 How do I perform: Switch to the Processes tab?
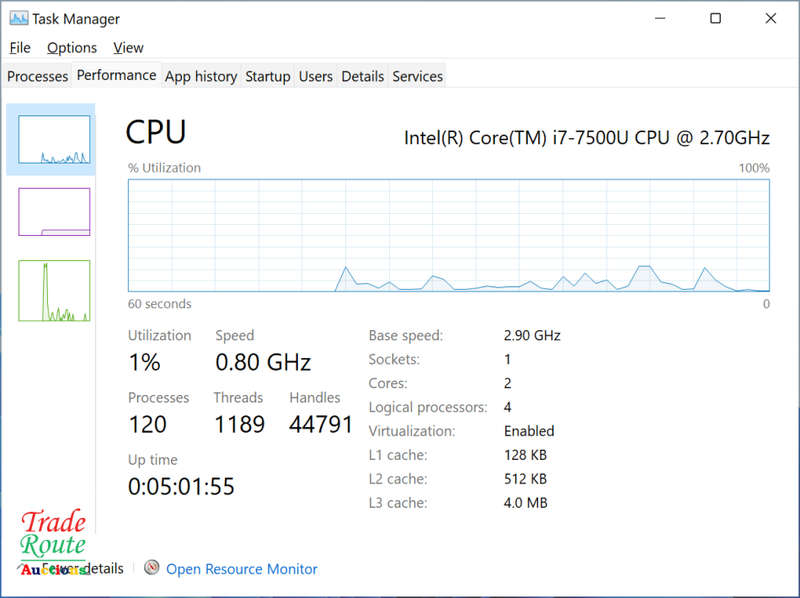click(x=37, y=76)
